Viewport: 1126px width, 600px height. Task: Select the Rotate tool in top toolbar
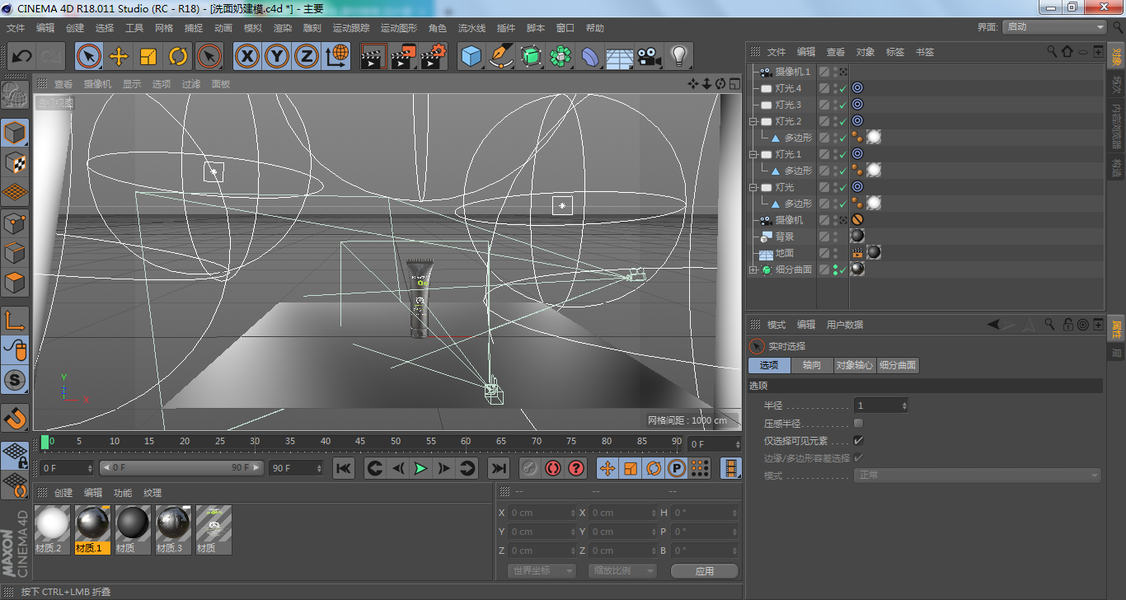pos(178,56)
